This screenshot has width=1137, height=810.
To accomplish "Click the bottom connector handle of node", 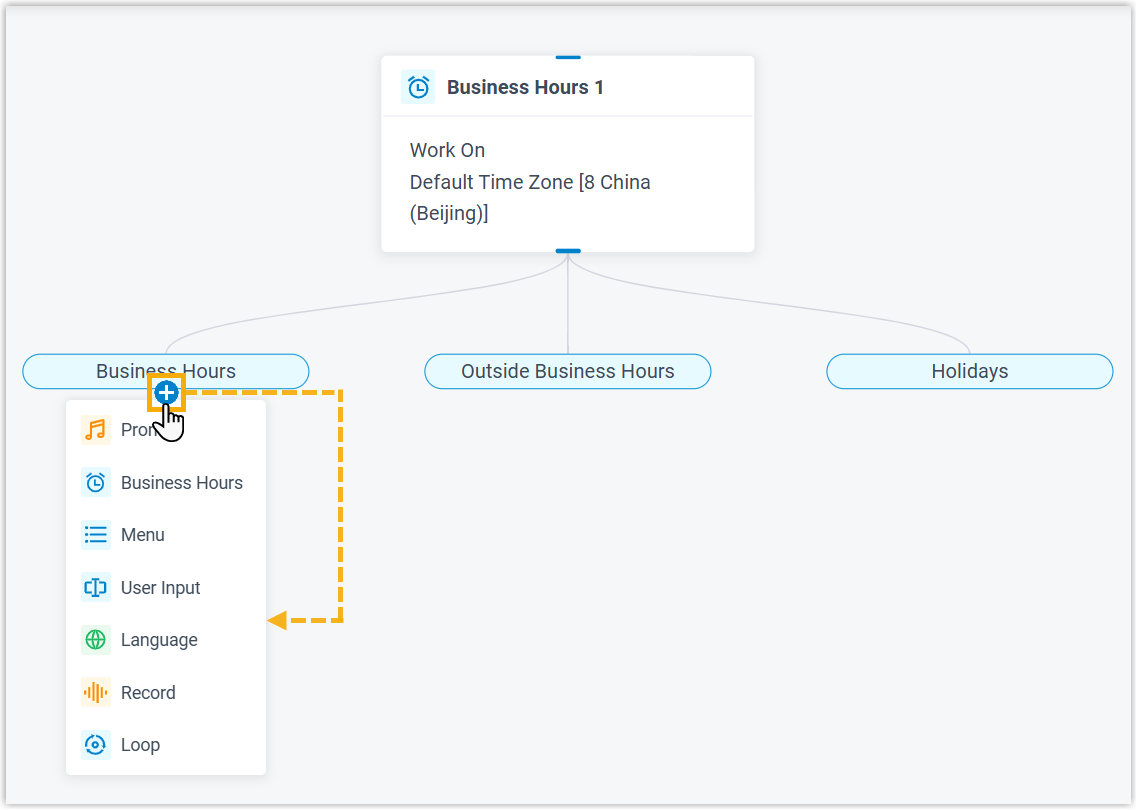I will point(568,251).
